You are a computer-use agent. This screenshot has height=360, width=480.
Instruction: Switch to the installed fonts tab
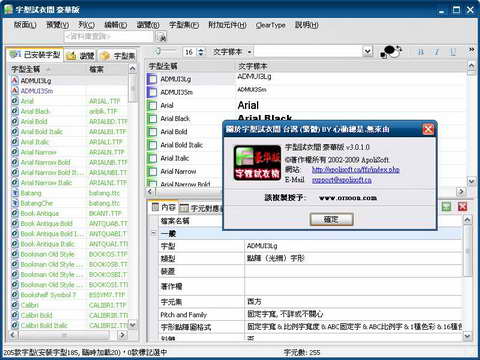[35, 54]
